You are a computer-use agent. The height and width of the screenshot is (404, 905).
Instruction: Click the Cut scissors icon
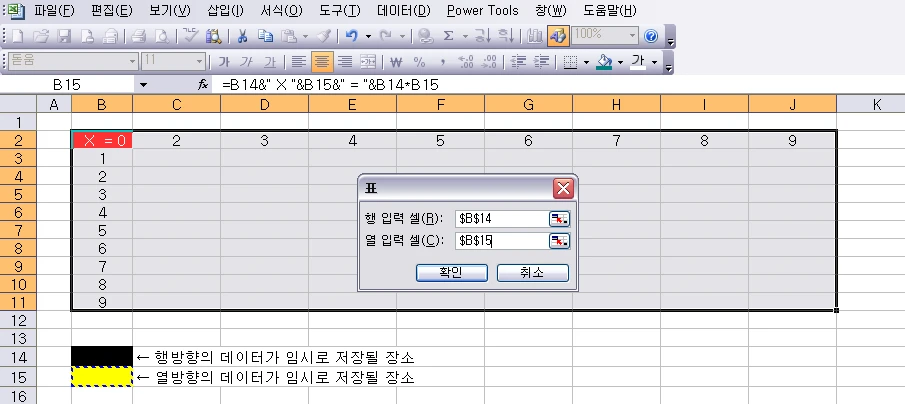(x=242, y=36)
